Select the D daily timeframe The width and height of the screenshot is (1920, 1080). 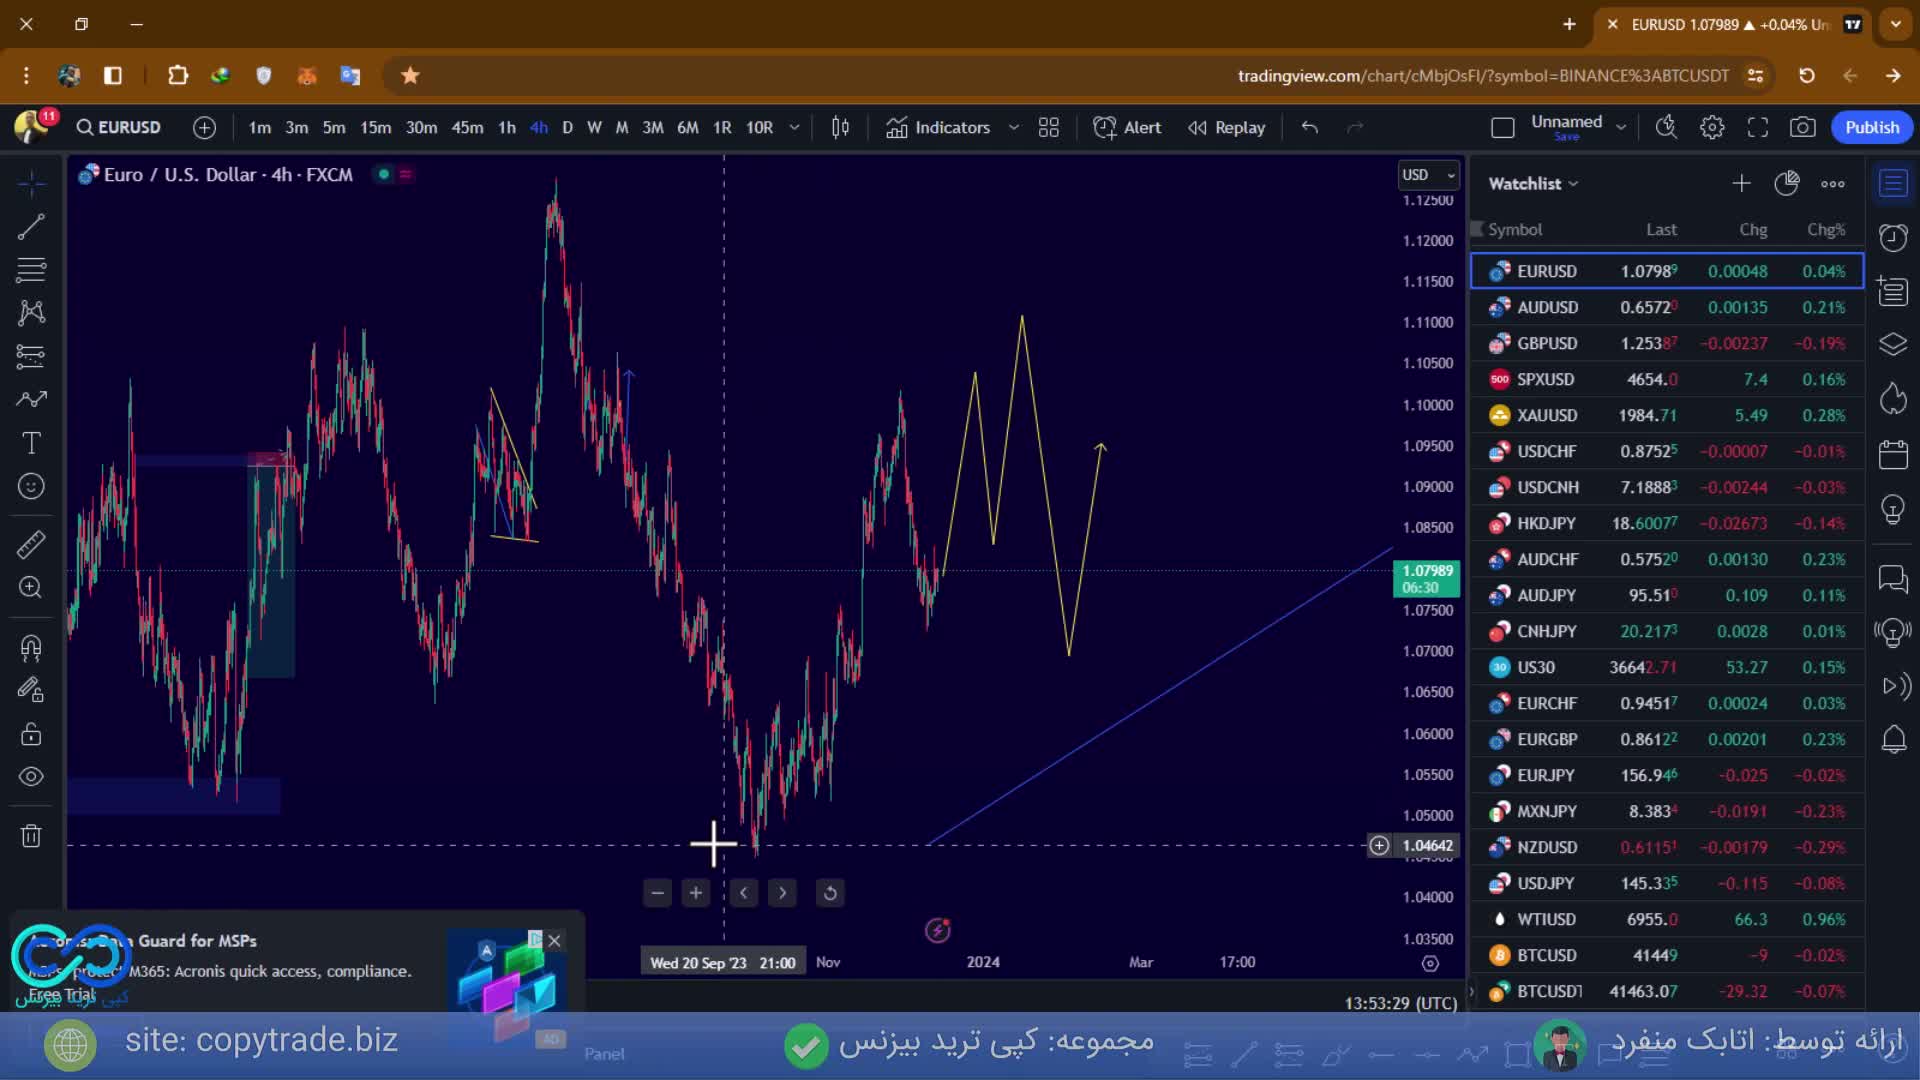567,127
